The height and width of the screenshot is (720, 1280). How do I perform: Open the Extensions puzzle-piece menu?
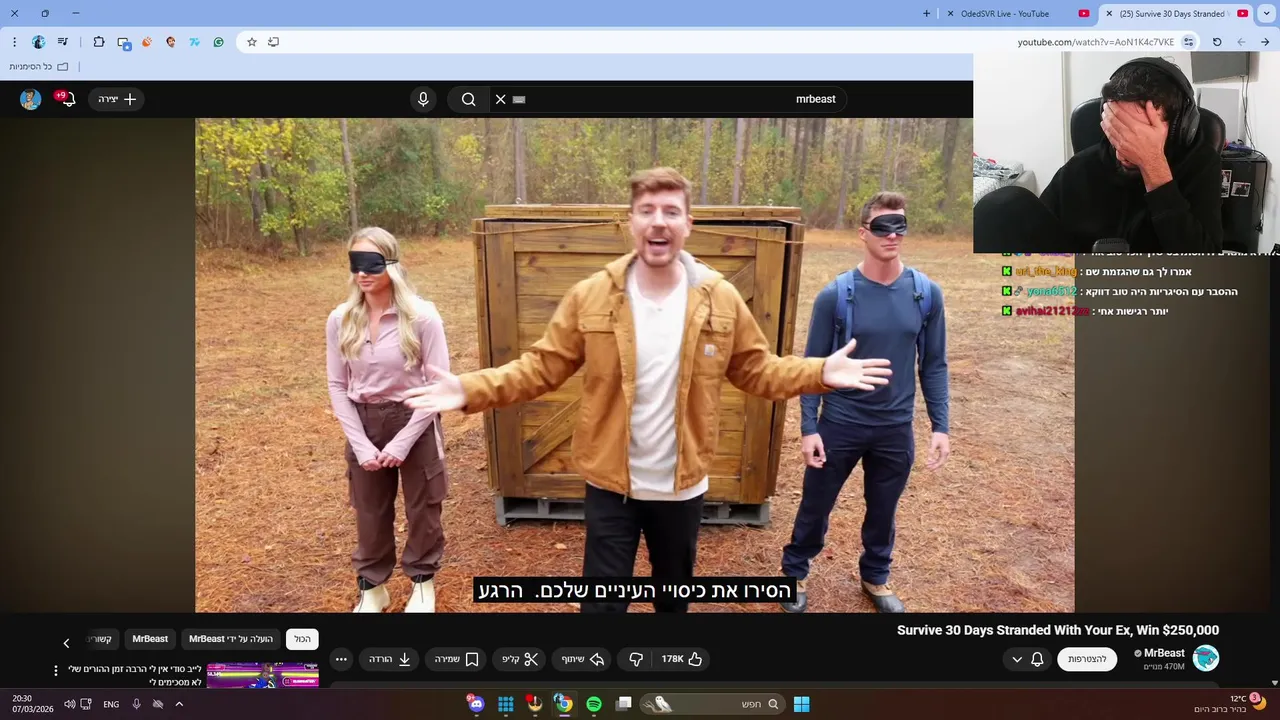pyautogui.click(x=99, y=42)
